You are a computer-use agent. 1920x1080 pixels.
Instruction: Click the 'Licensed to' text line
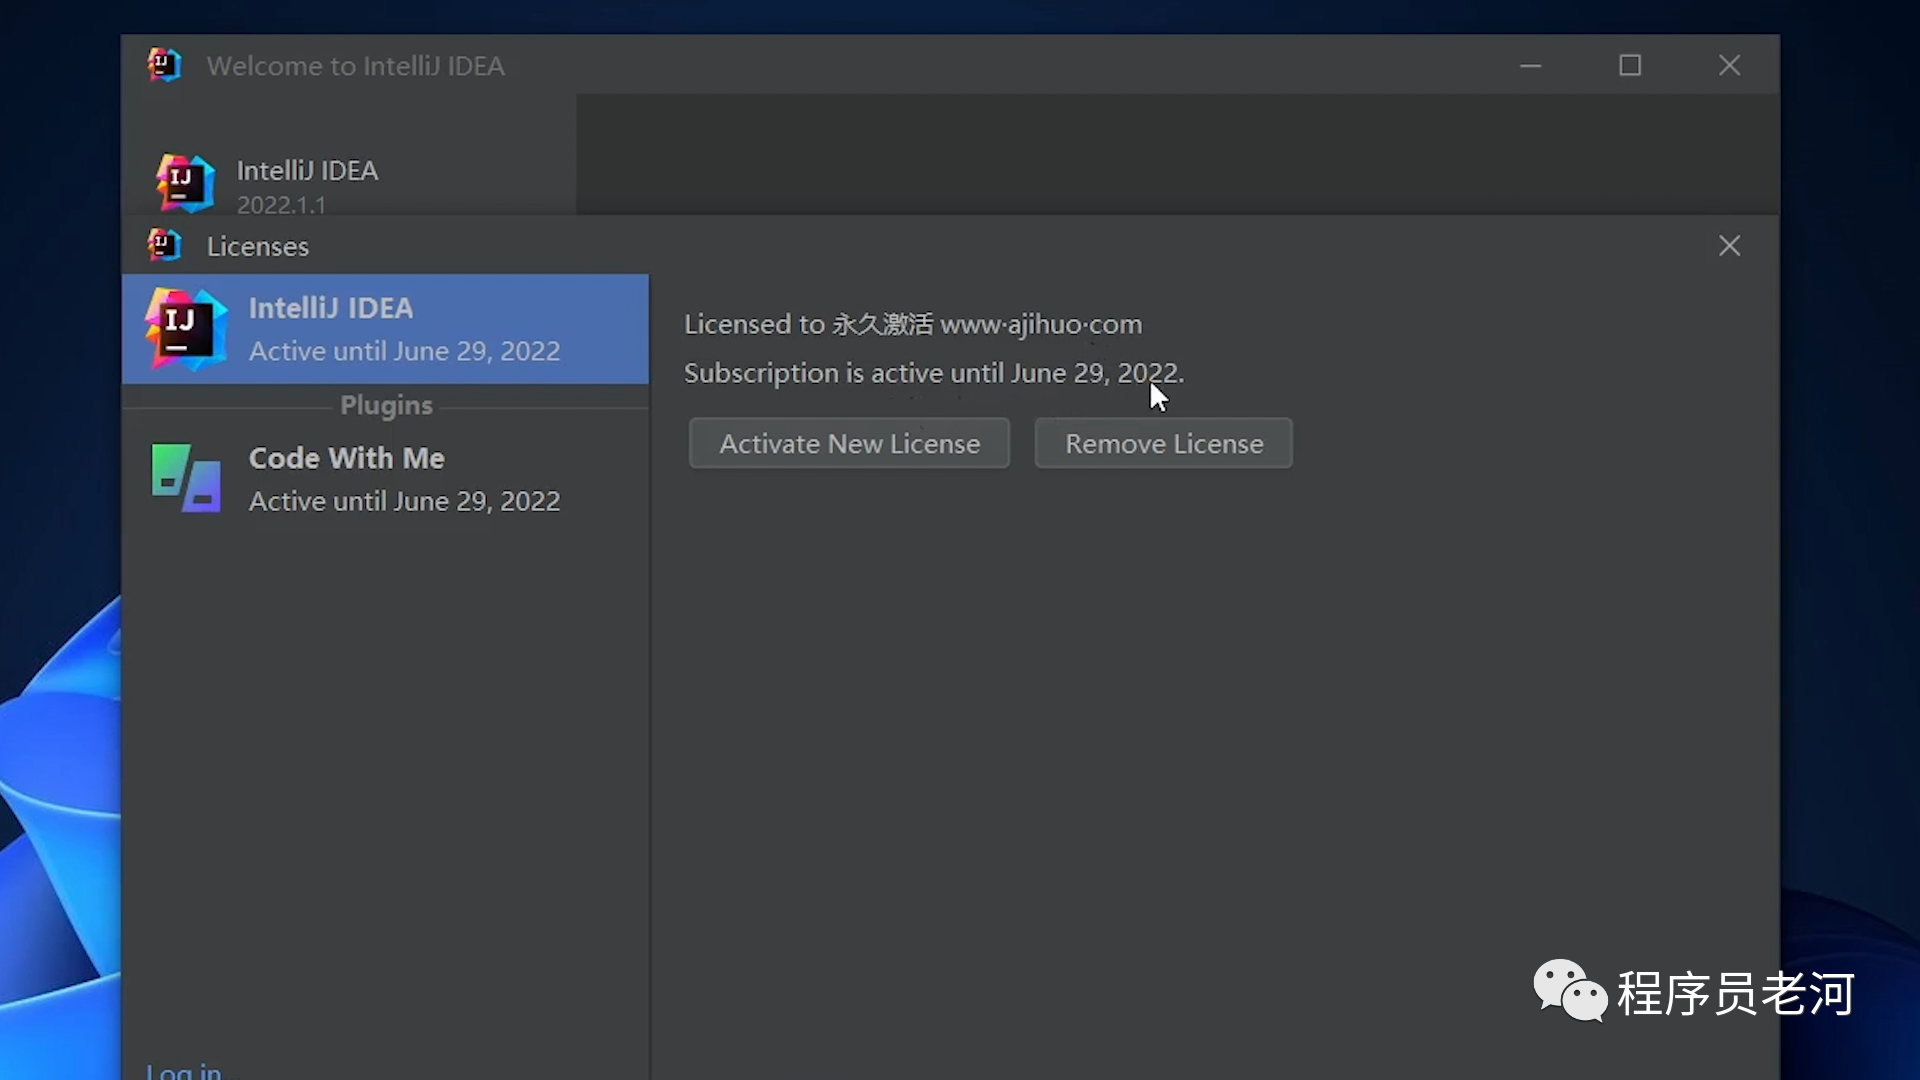913,324
